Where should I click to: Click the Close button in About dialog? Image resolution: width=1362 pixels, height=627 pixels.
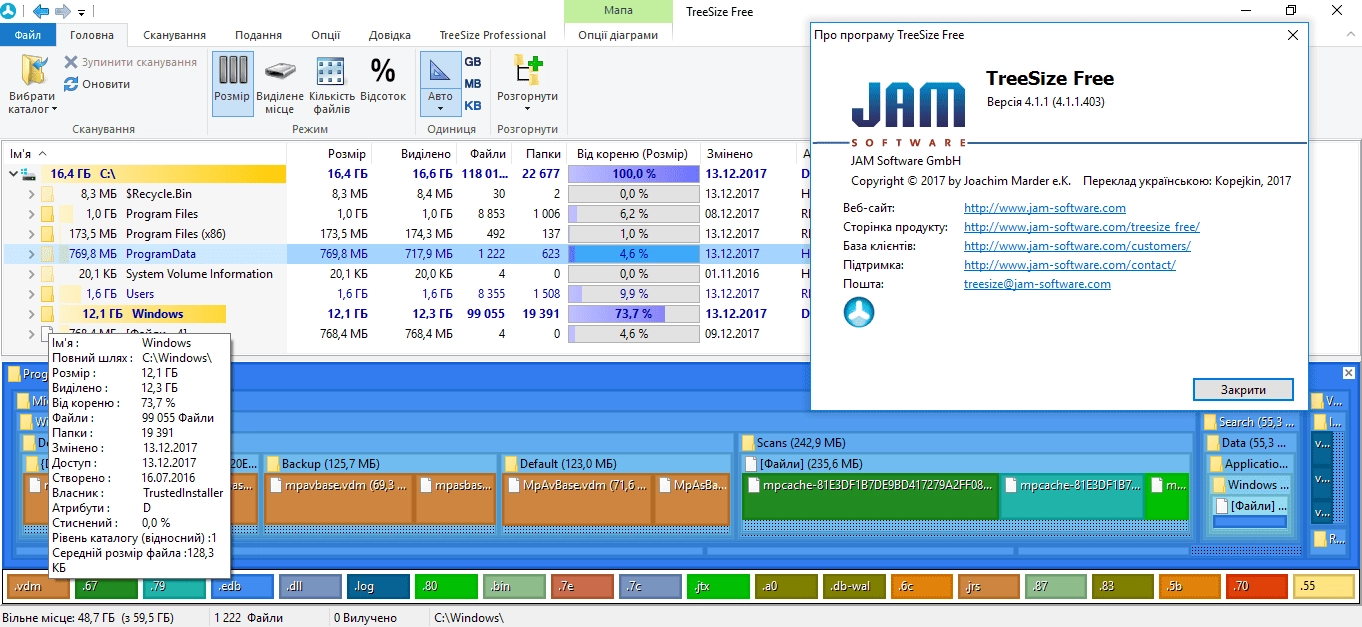pos(1243,389)
